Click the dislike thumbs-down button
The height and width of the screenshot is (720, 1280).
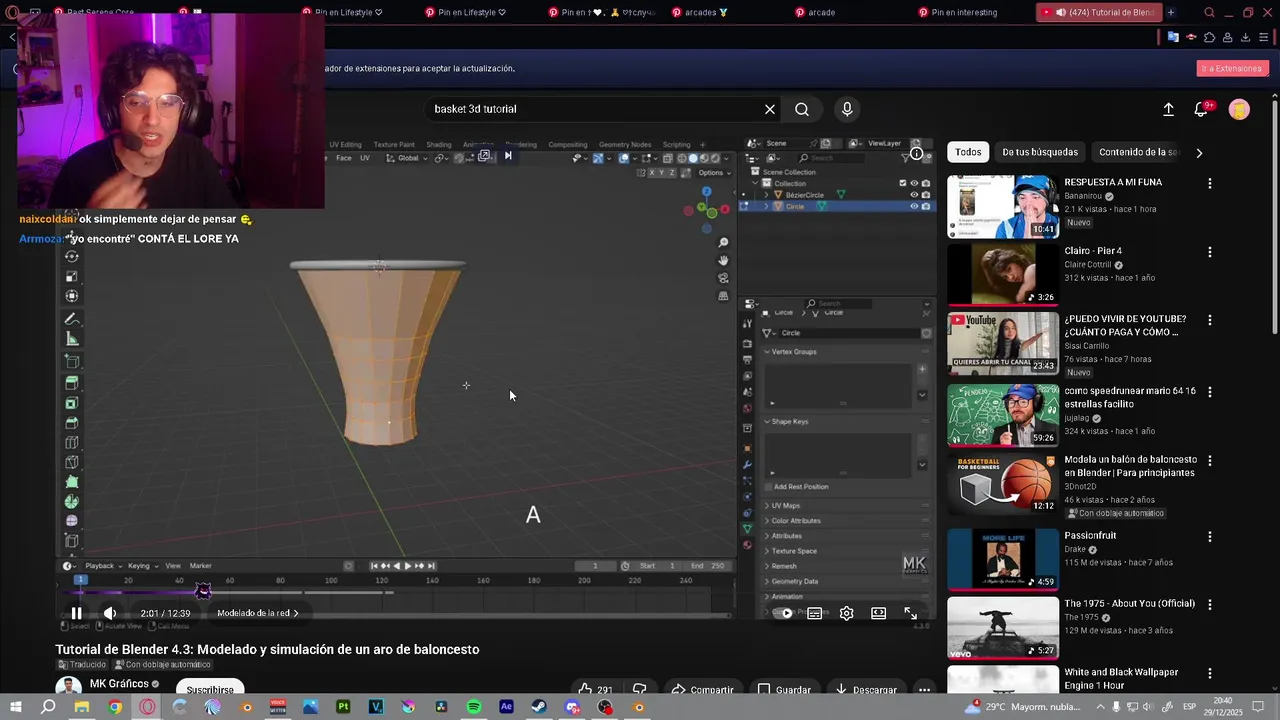pos(640,689)
